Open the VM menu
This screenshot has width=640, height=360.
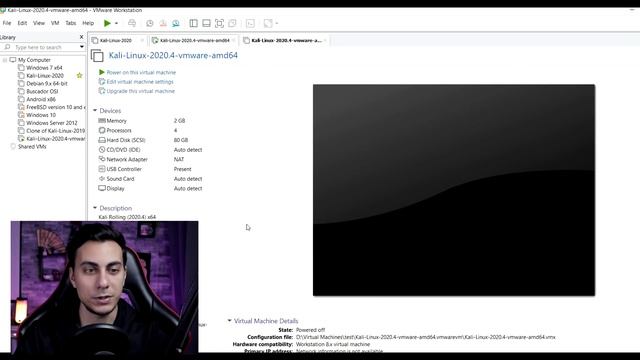[x=55, y=23]
